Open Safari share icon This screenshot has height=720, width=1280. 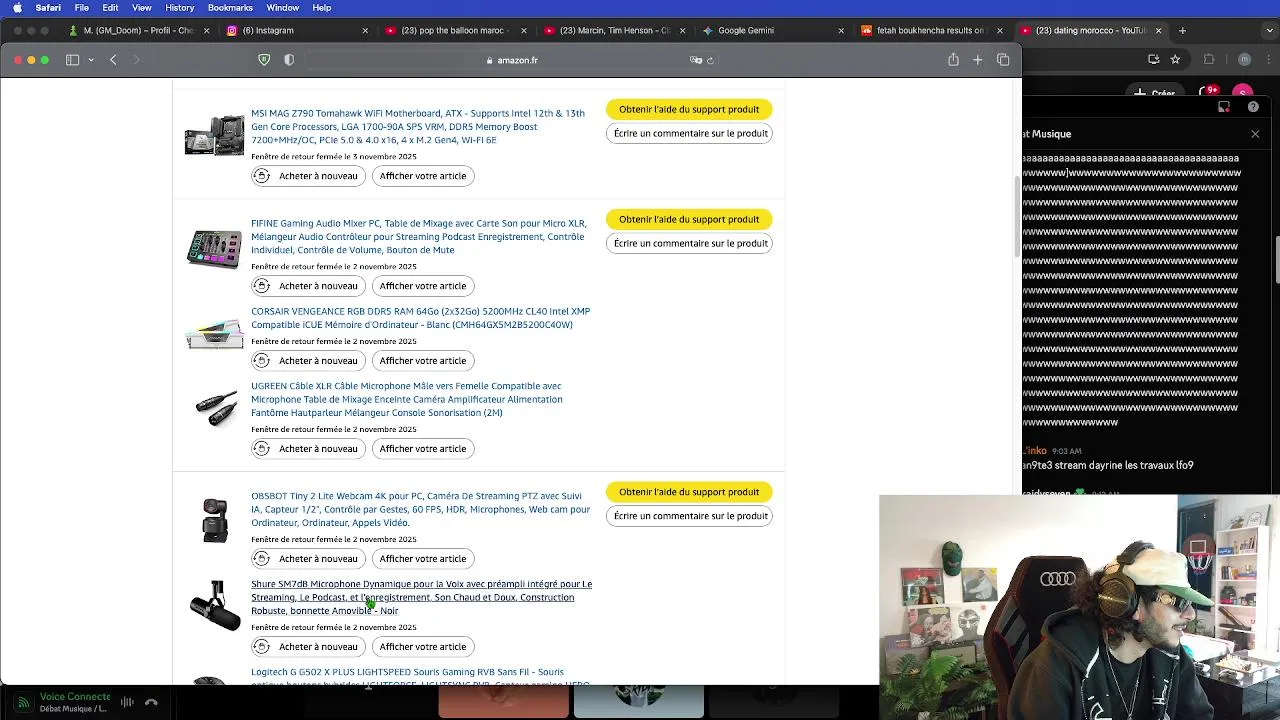(x=953, y=60)
